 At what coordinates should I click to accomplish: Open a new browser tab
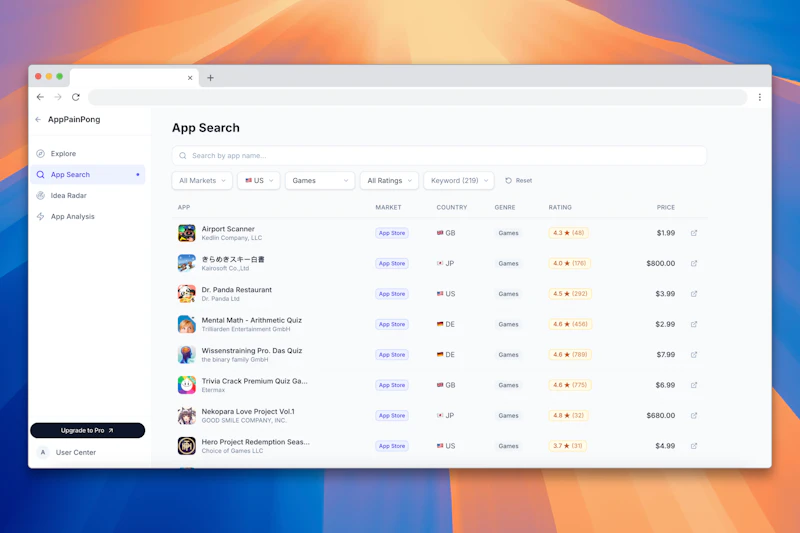(210, 78)
